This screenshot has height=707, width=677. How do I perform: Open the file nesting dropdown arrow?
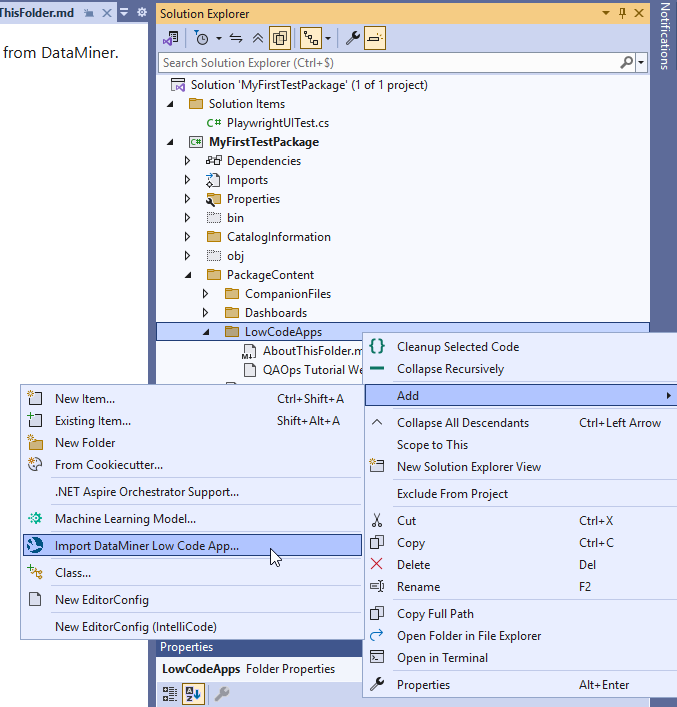[x=328, y=38]
